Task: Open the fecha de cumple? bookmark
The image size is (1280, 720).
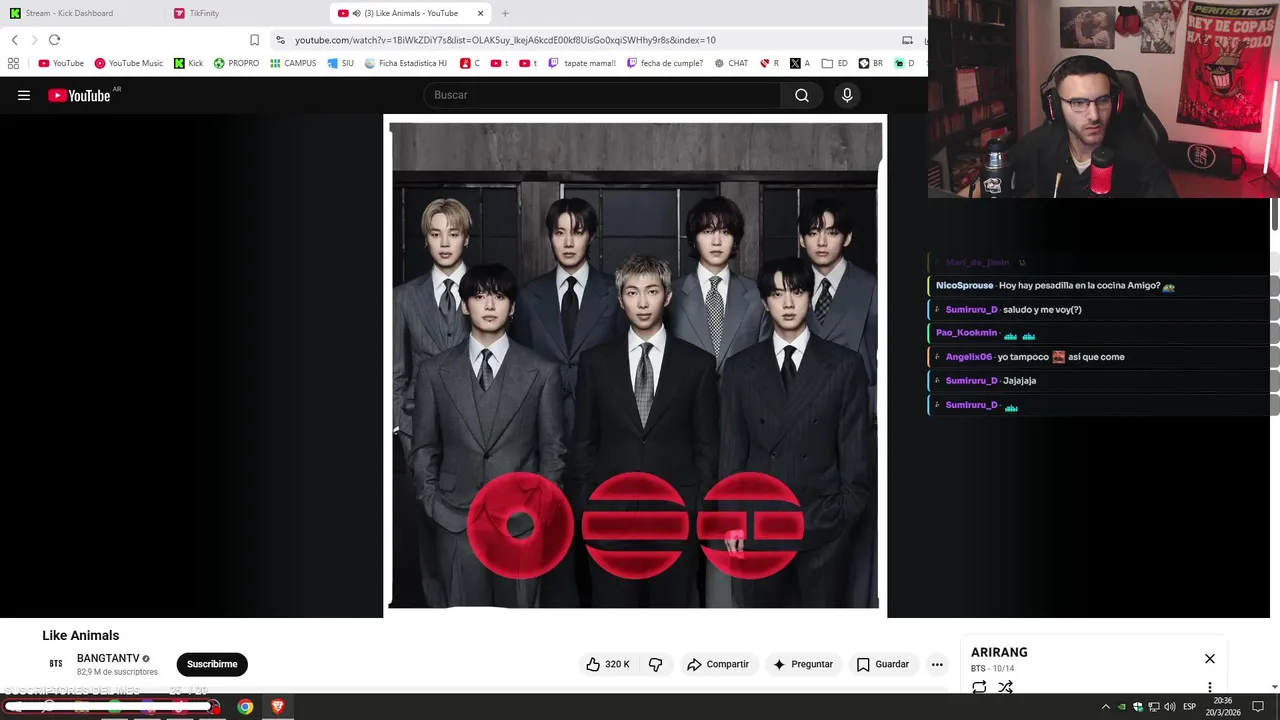Action: 665,63
